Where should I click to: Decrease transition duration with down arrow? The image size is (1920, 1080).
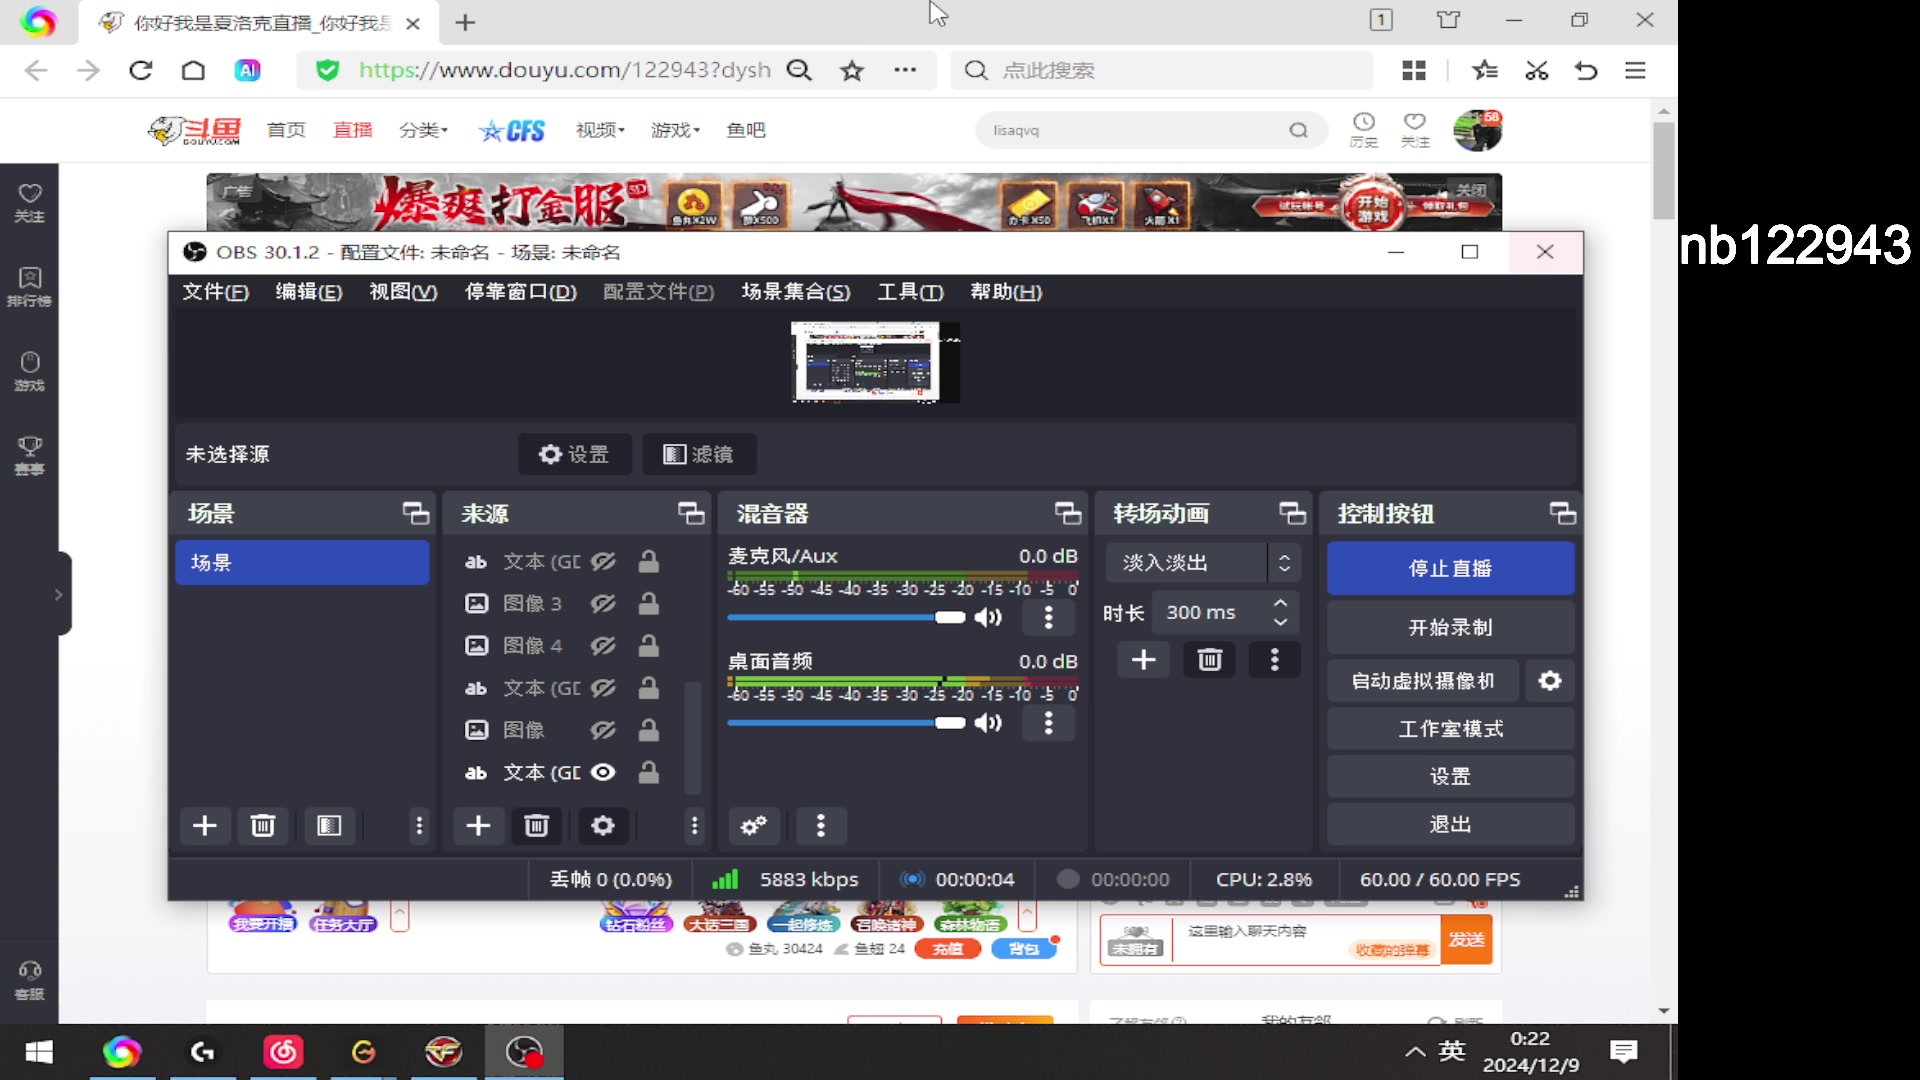click(x=1280, y=622)
